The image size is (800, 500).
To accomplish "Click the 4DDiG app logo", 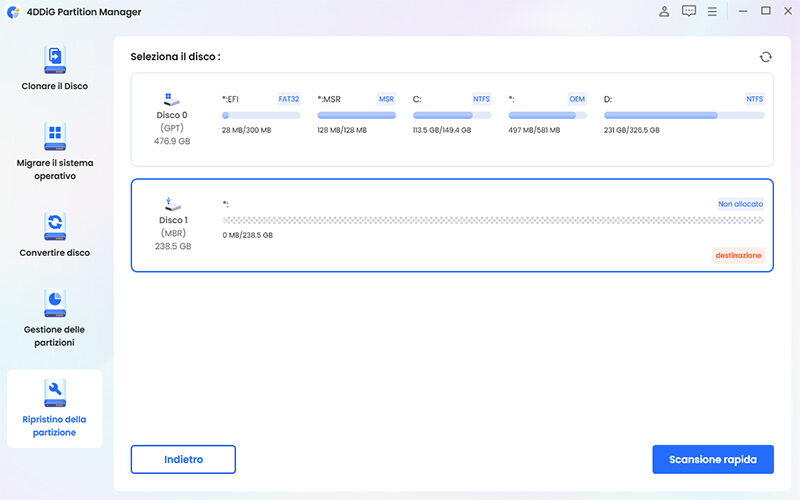I will point(13,12).
